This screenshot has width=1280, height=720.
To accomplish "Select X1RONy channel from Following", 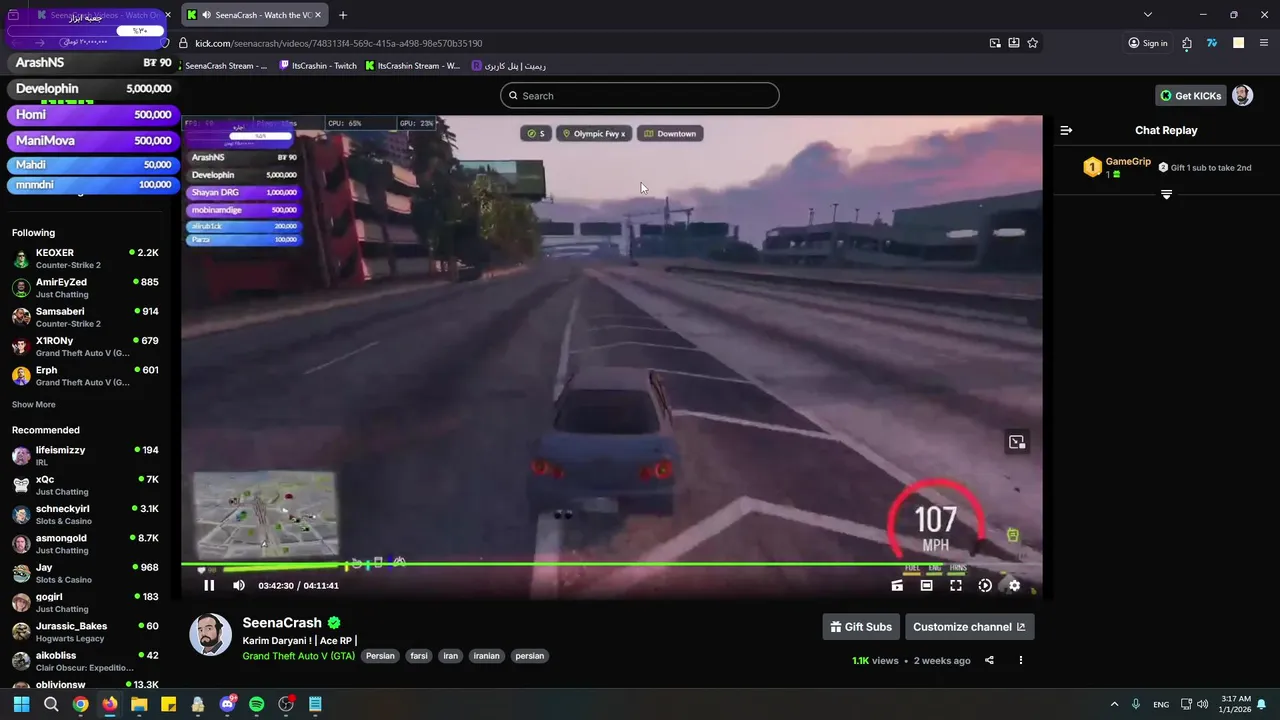I will click(x=85, y=346).
